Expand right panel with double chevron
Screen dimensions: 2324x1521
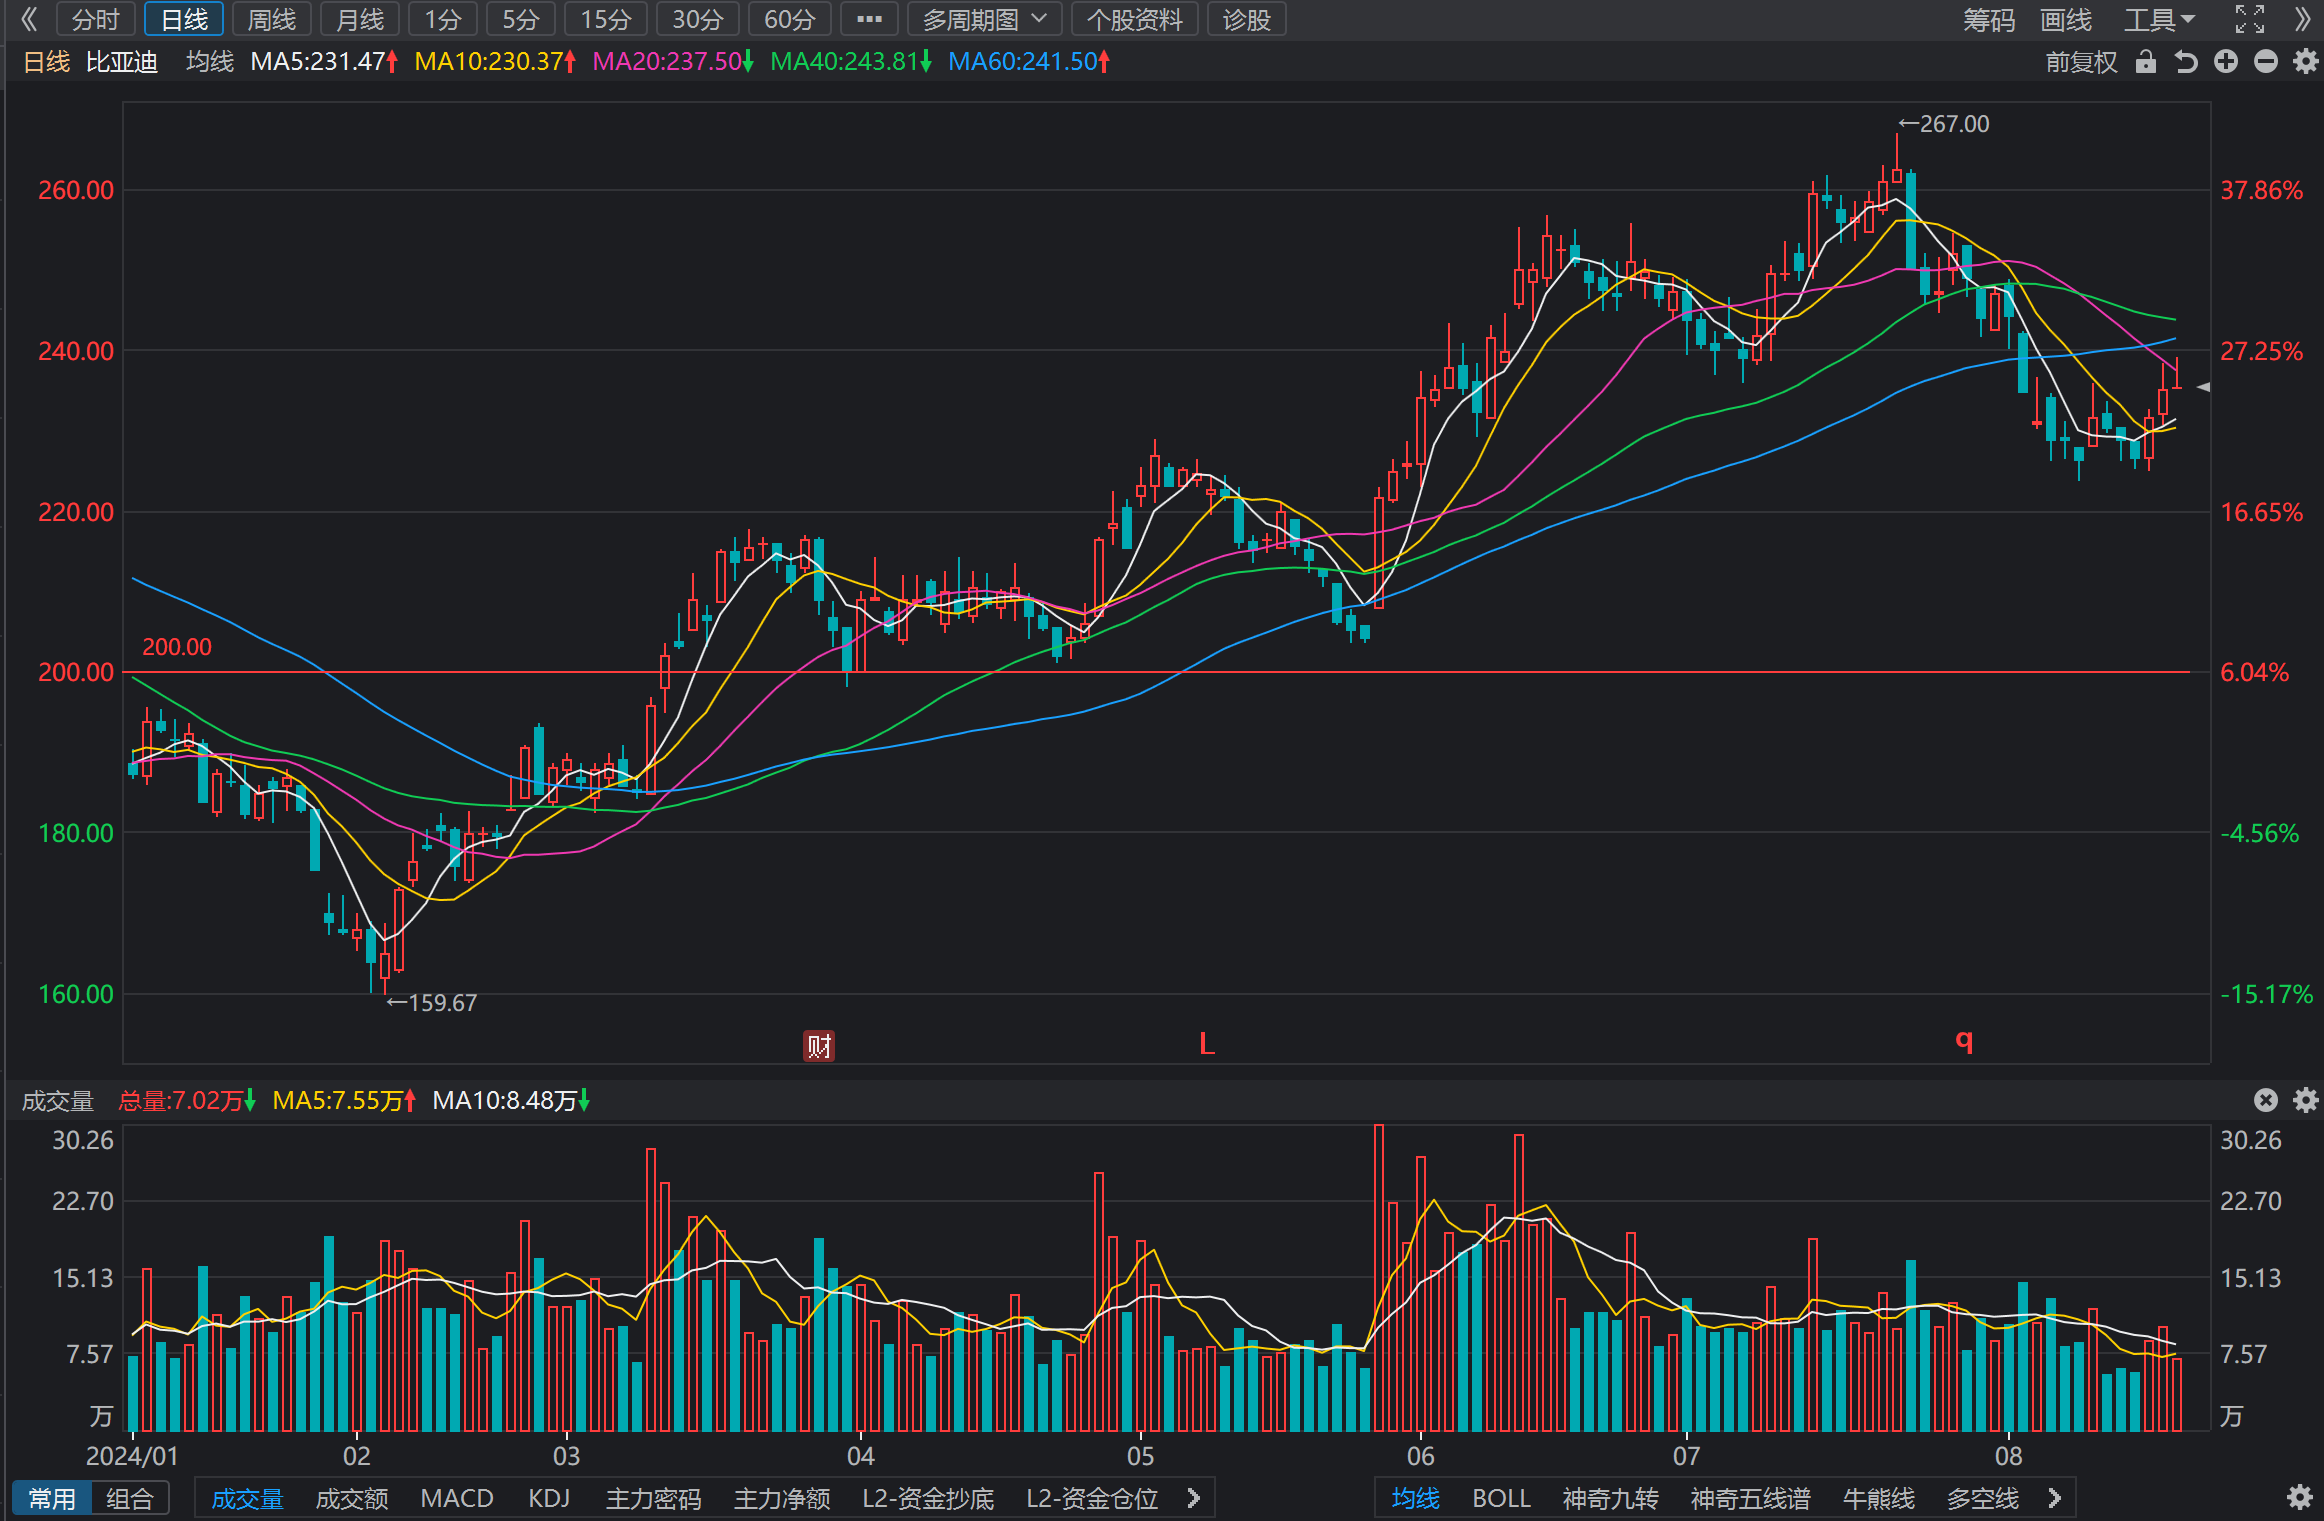click(x=2303, y=19)
